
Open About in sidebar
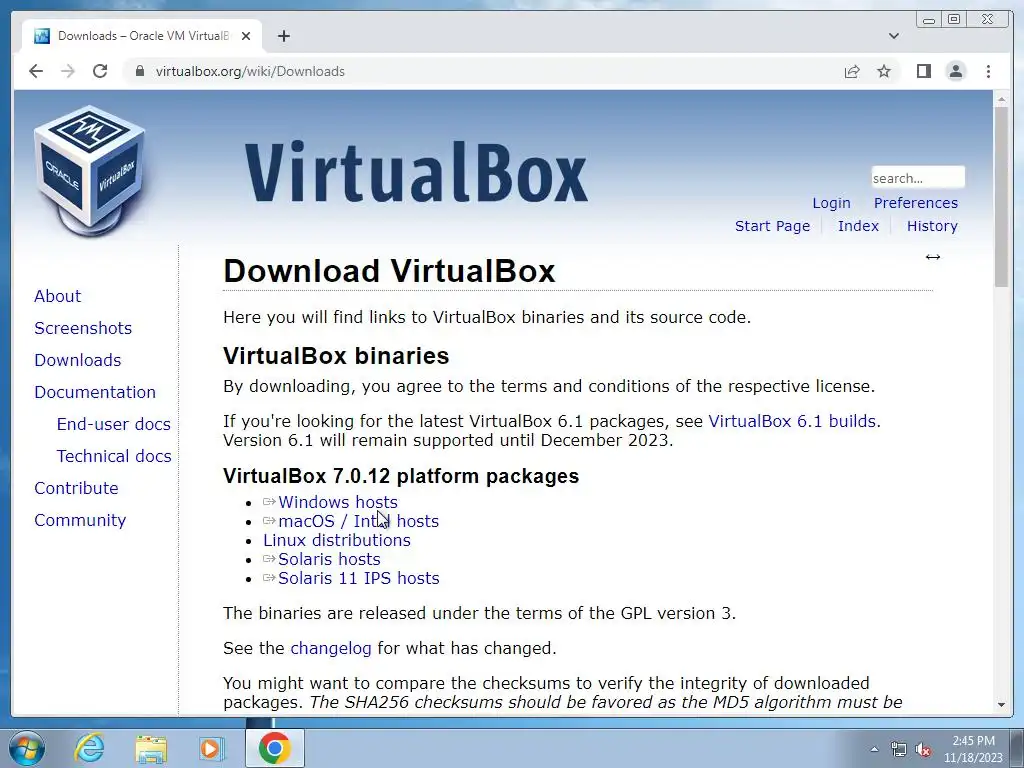57,296
